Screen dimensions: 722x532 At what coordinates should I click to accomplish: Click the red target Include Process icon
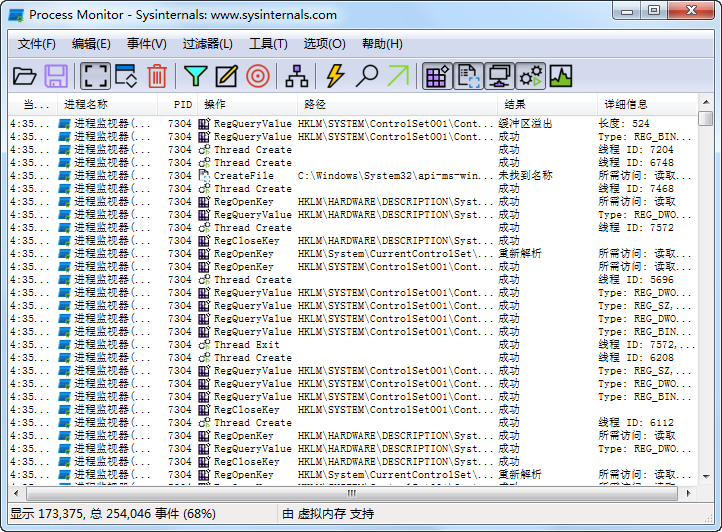click(x=258, y=76)
